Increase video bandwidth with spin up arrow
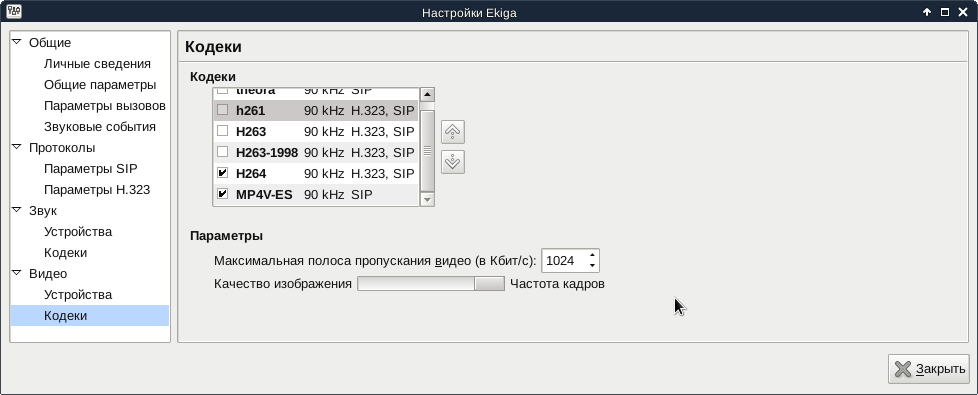The height and width of the screenshot is (395, 978). pyautogui.click(x=592, y=255)
